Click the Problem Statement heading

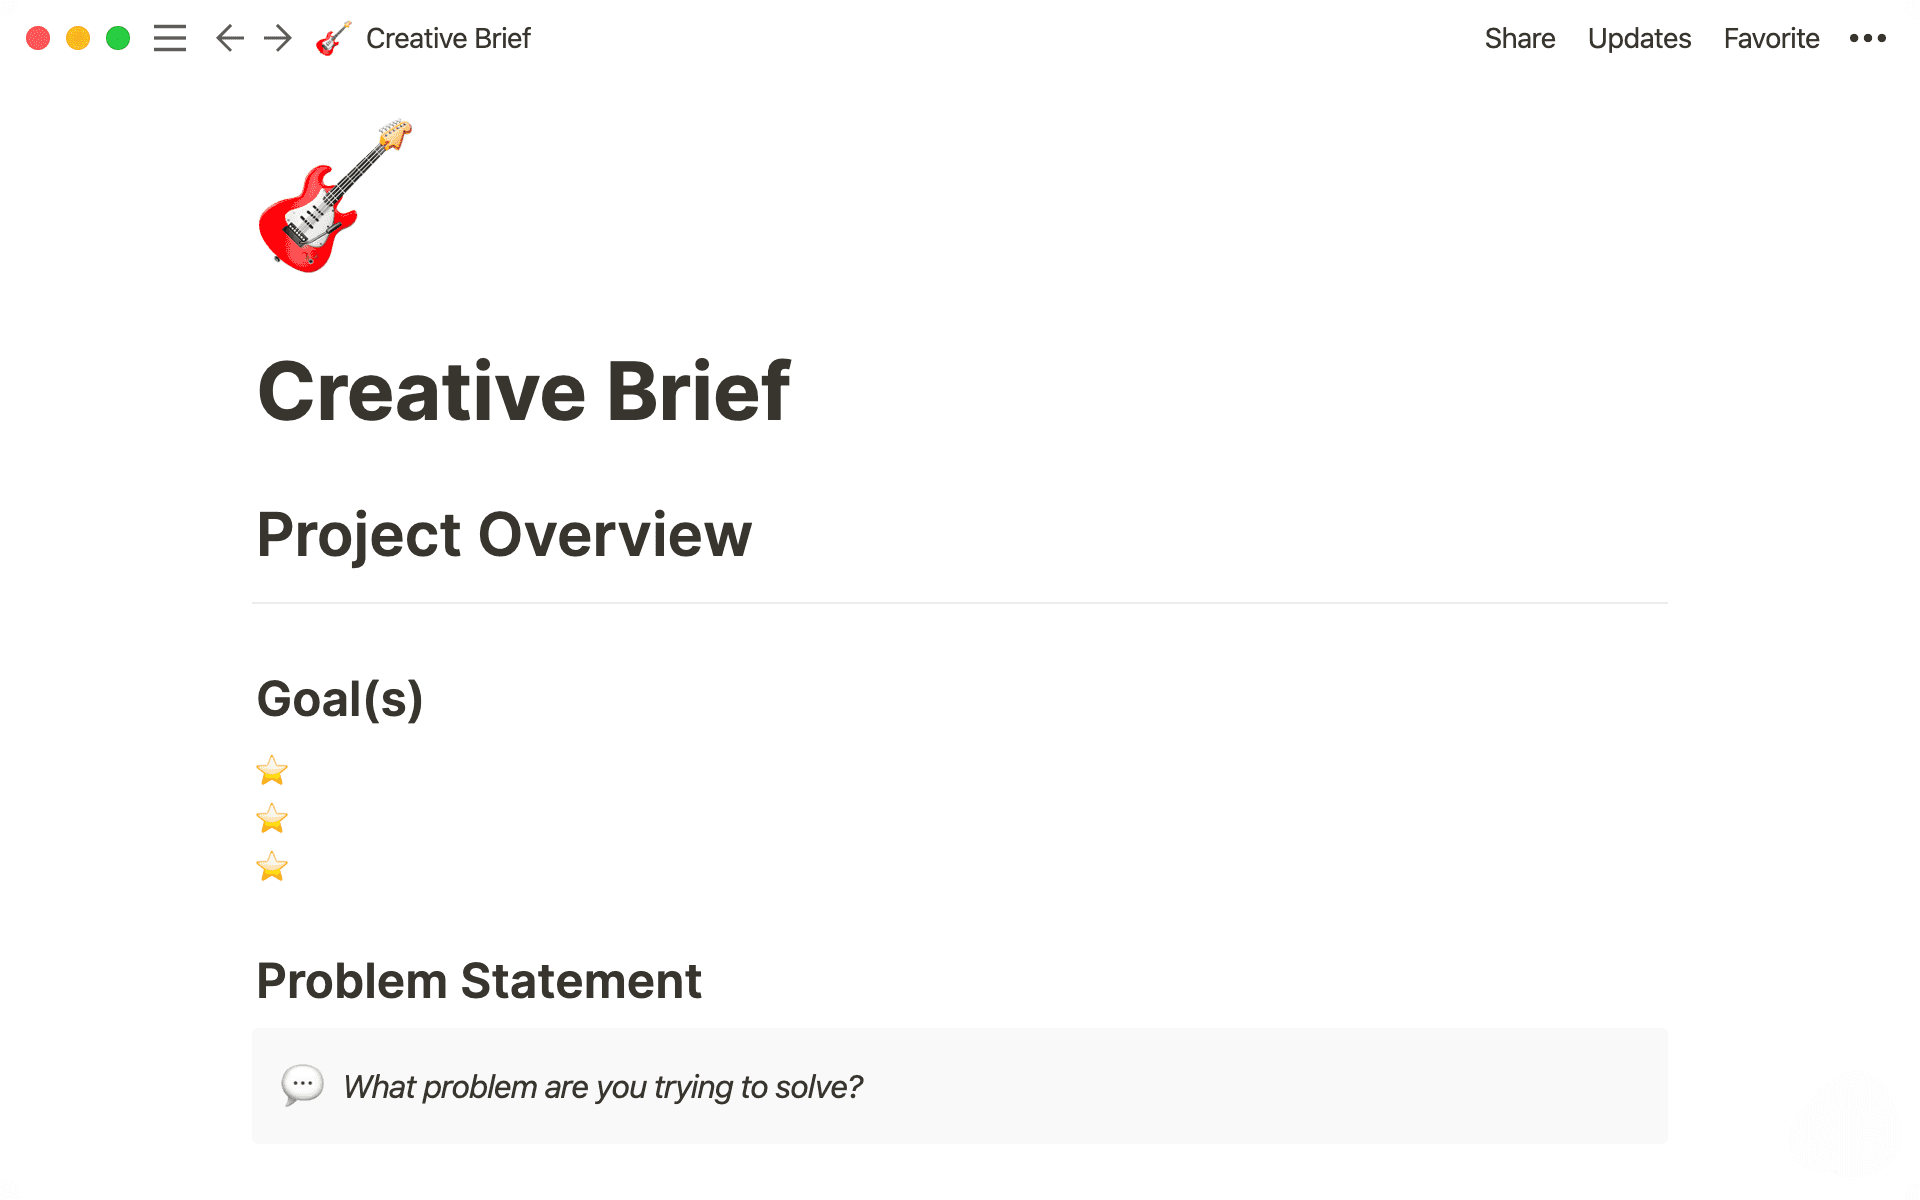point(479,981)
